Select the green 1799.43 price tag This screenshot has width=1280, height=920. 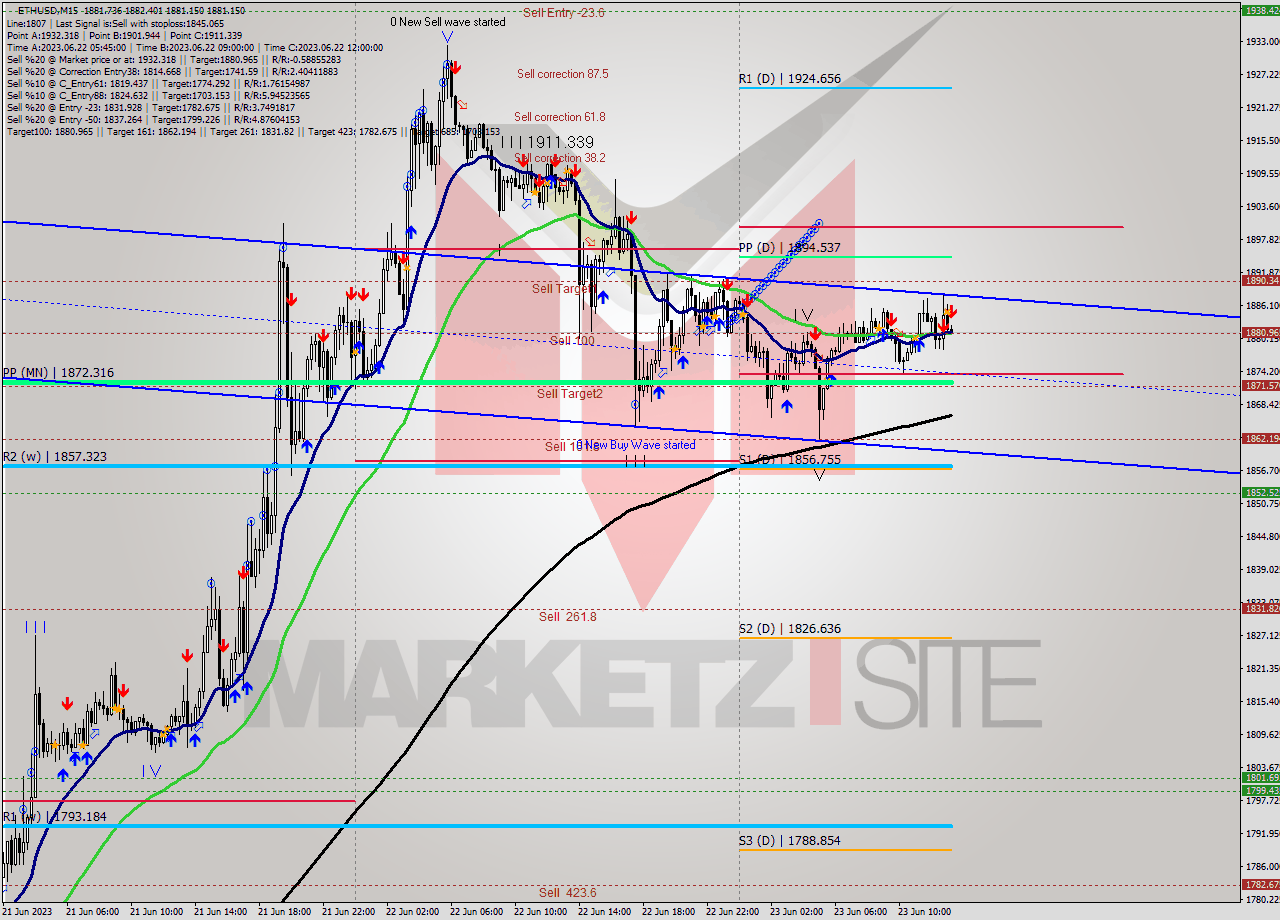tap(1260, 791)
